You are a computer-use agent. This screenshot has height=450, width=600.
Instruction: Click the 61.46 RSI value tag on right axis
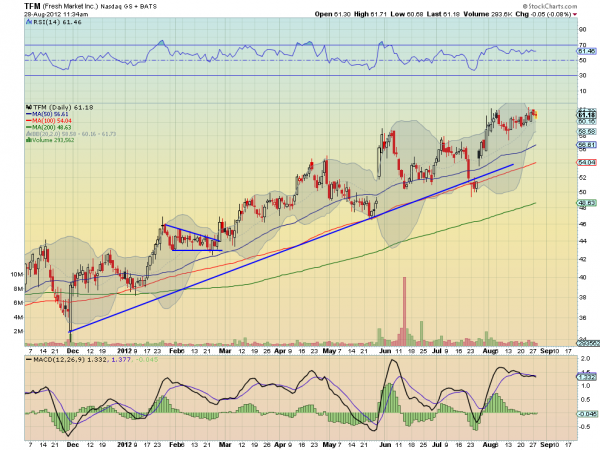click(x=587, y=51)
